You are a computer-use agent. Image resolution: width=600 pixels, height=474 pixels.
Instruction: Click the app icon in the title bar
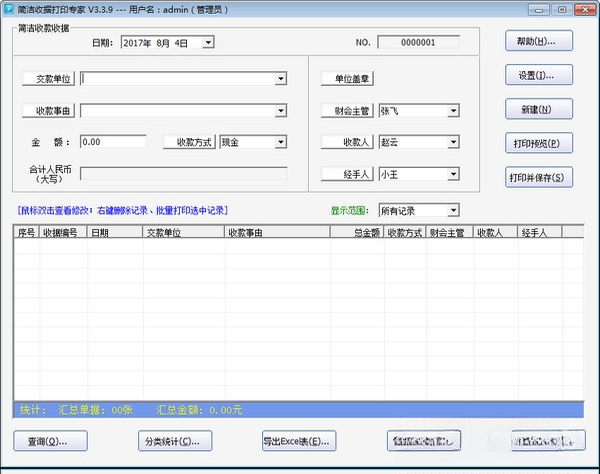pos(8,9)
